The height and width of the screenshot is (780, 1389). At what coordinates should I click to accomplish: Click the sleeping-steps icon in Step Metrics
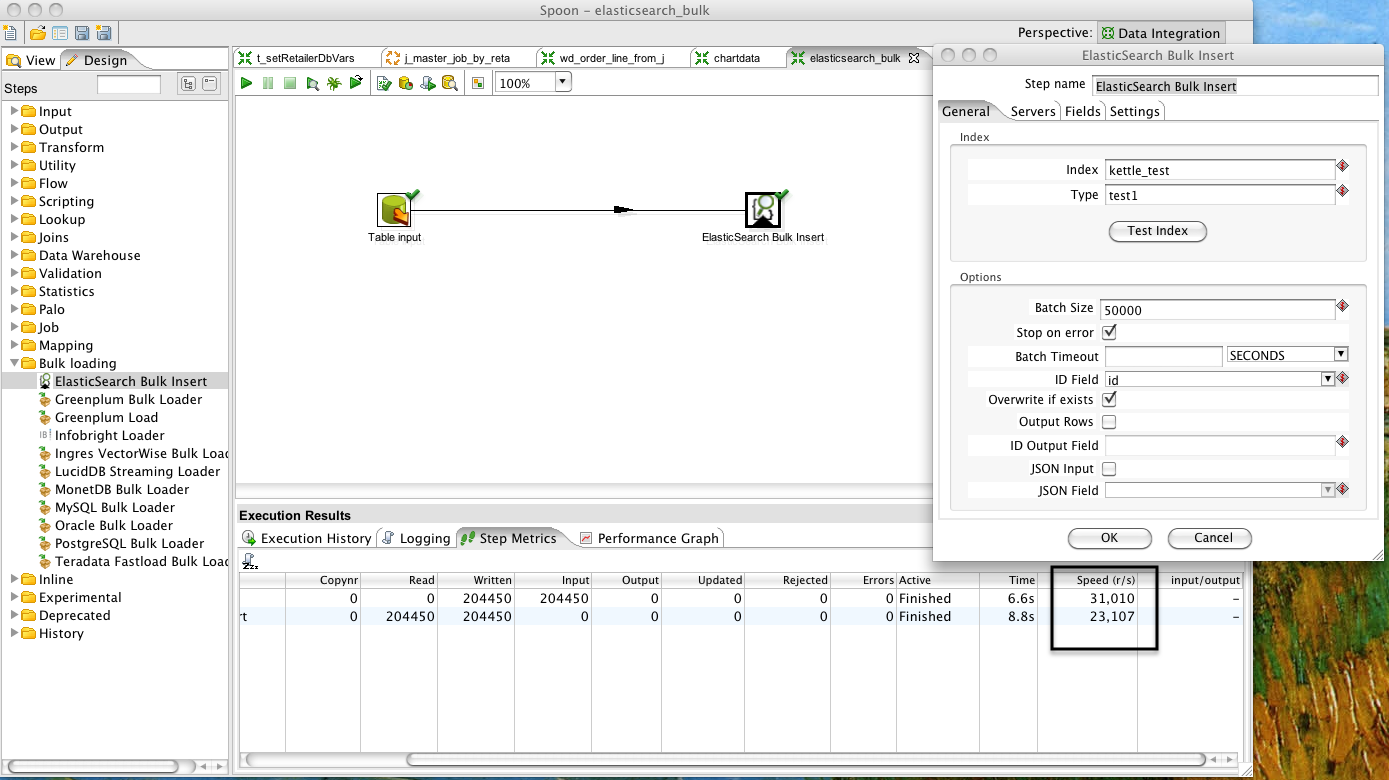coord(250,562)
